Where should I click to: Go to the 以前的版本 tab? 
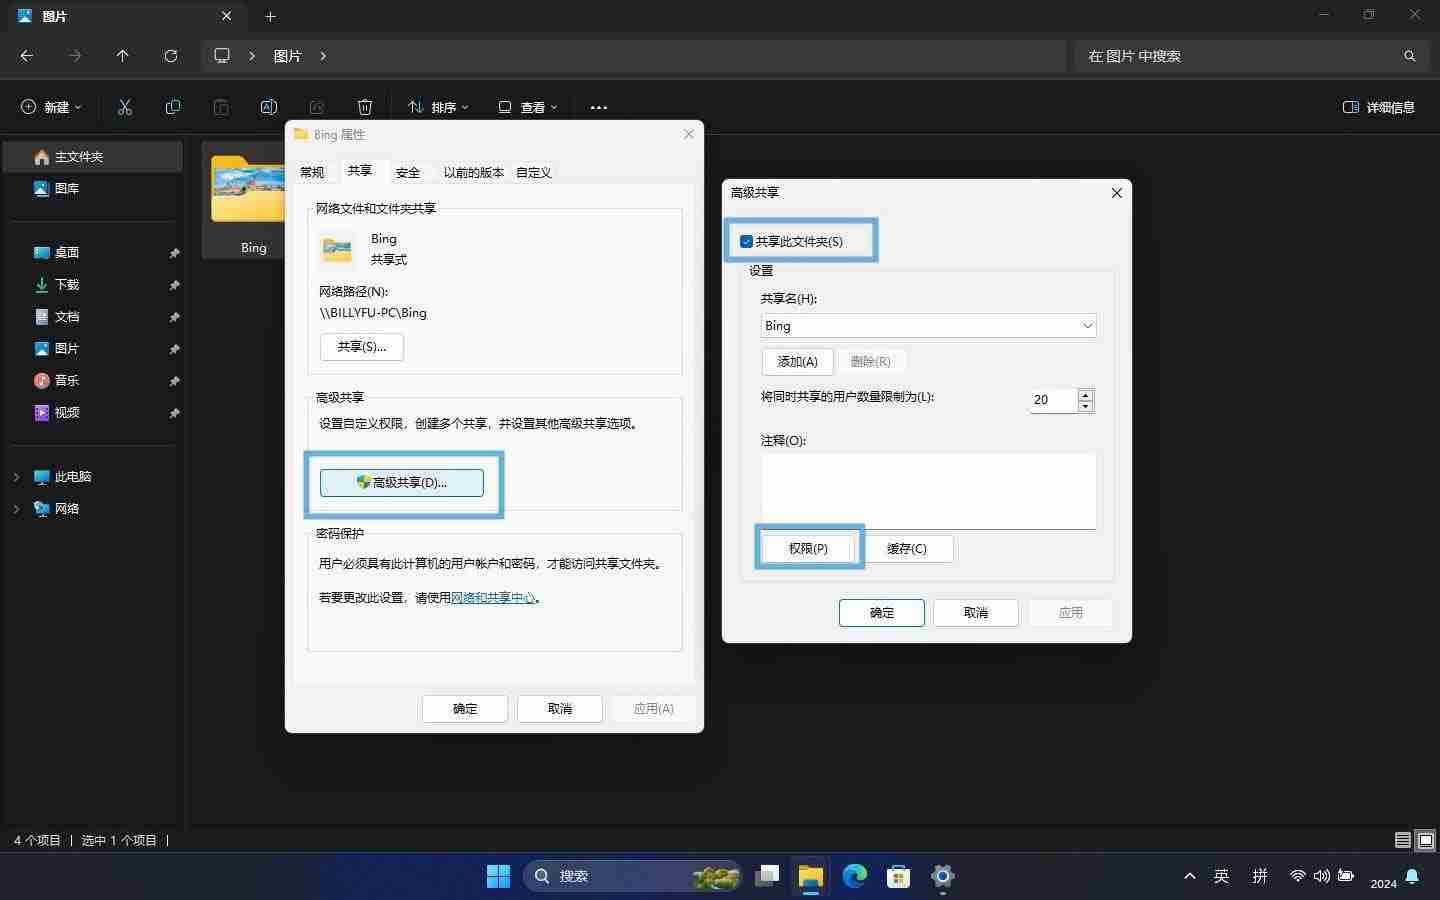coord(473,172)
